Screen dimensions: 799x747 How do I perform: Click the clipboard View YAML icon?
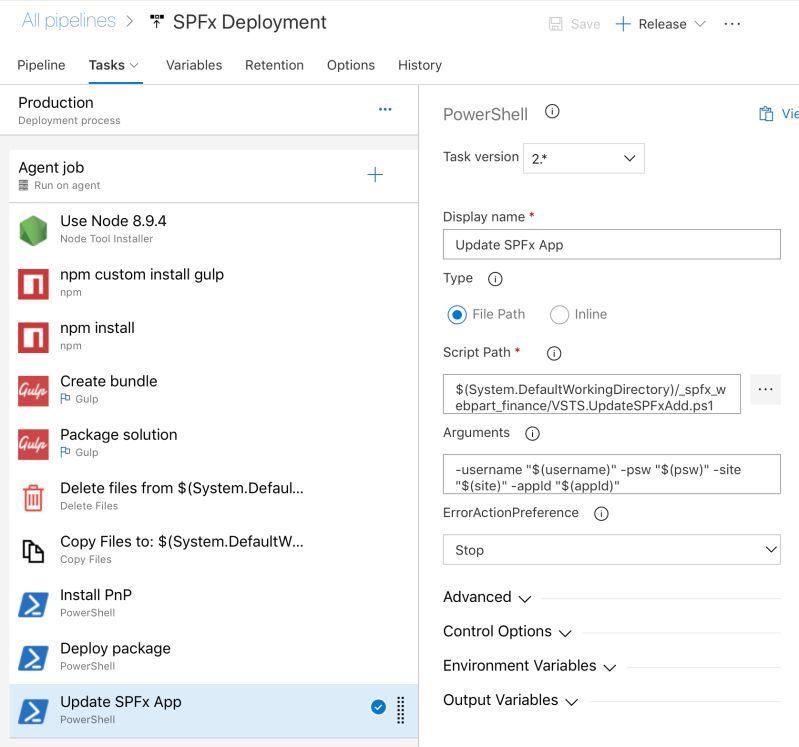coord(766,114)
